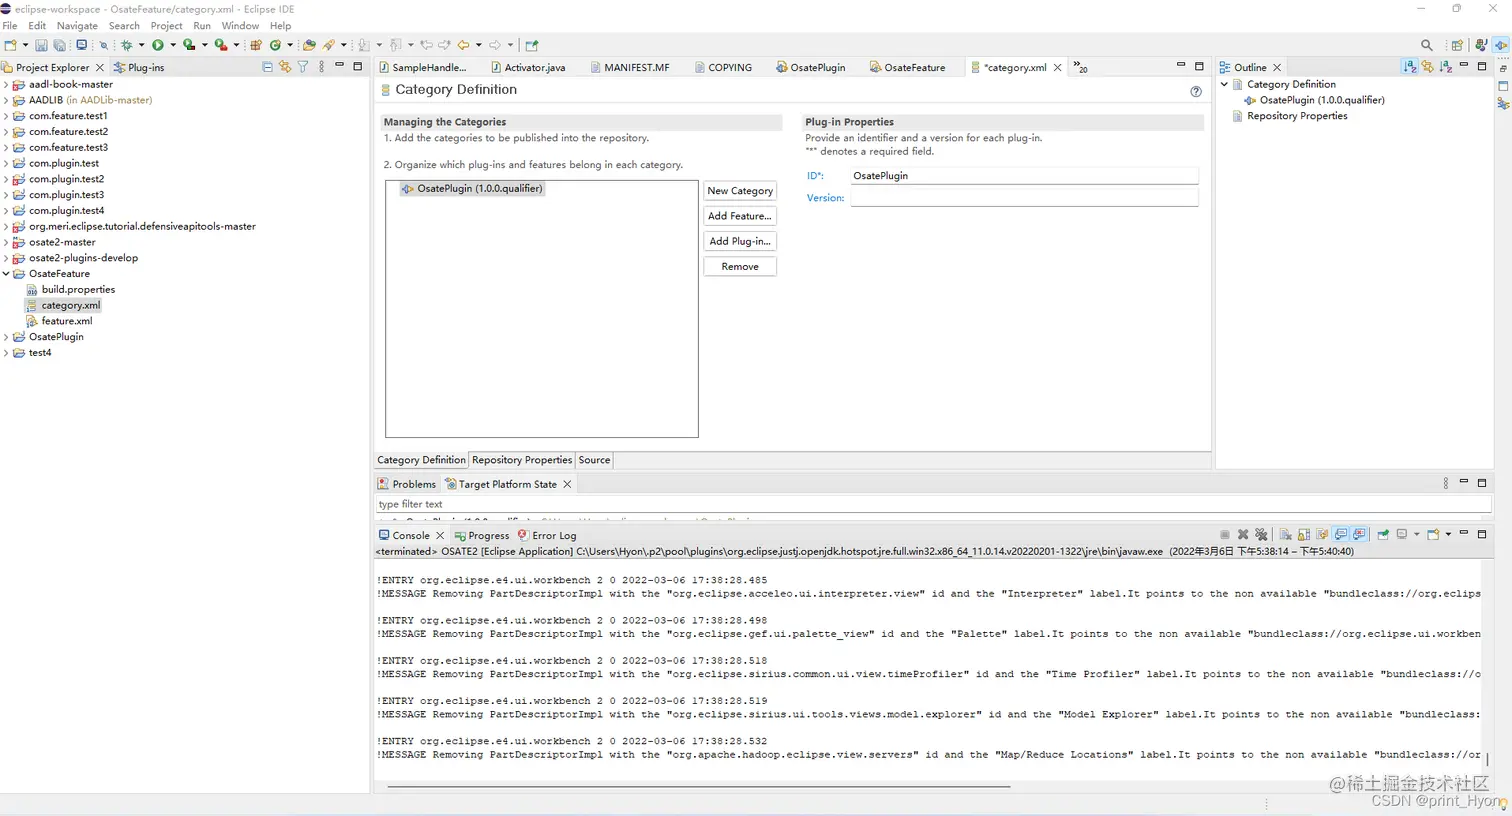Open the Run button dropdown arrow

173,45
